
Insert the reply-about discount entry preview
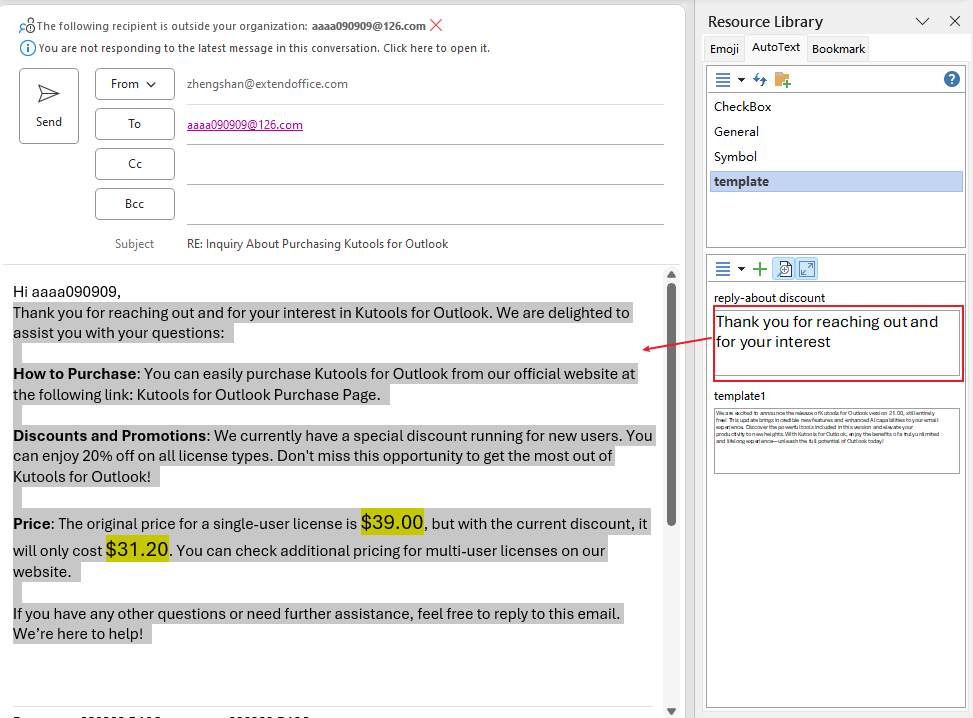coord(836,343)
